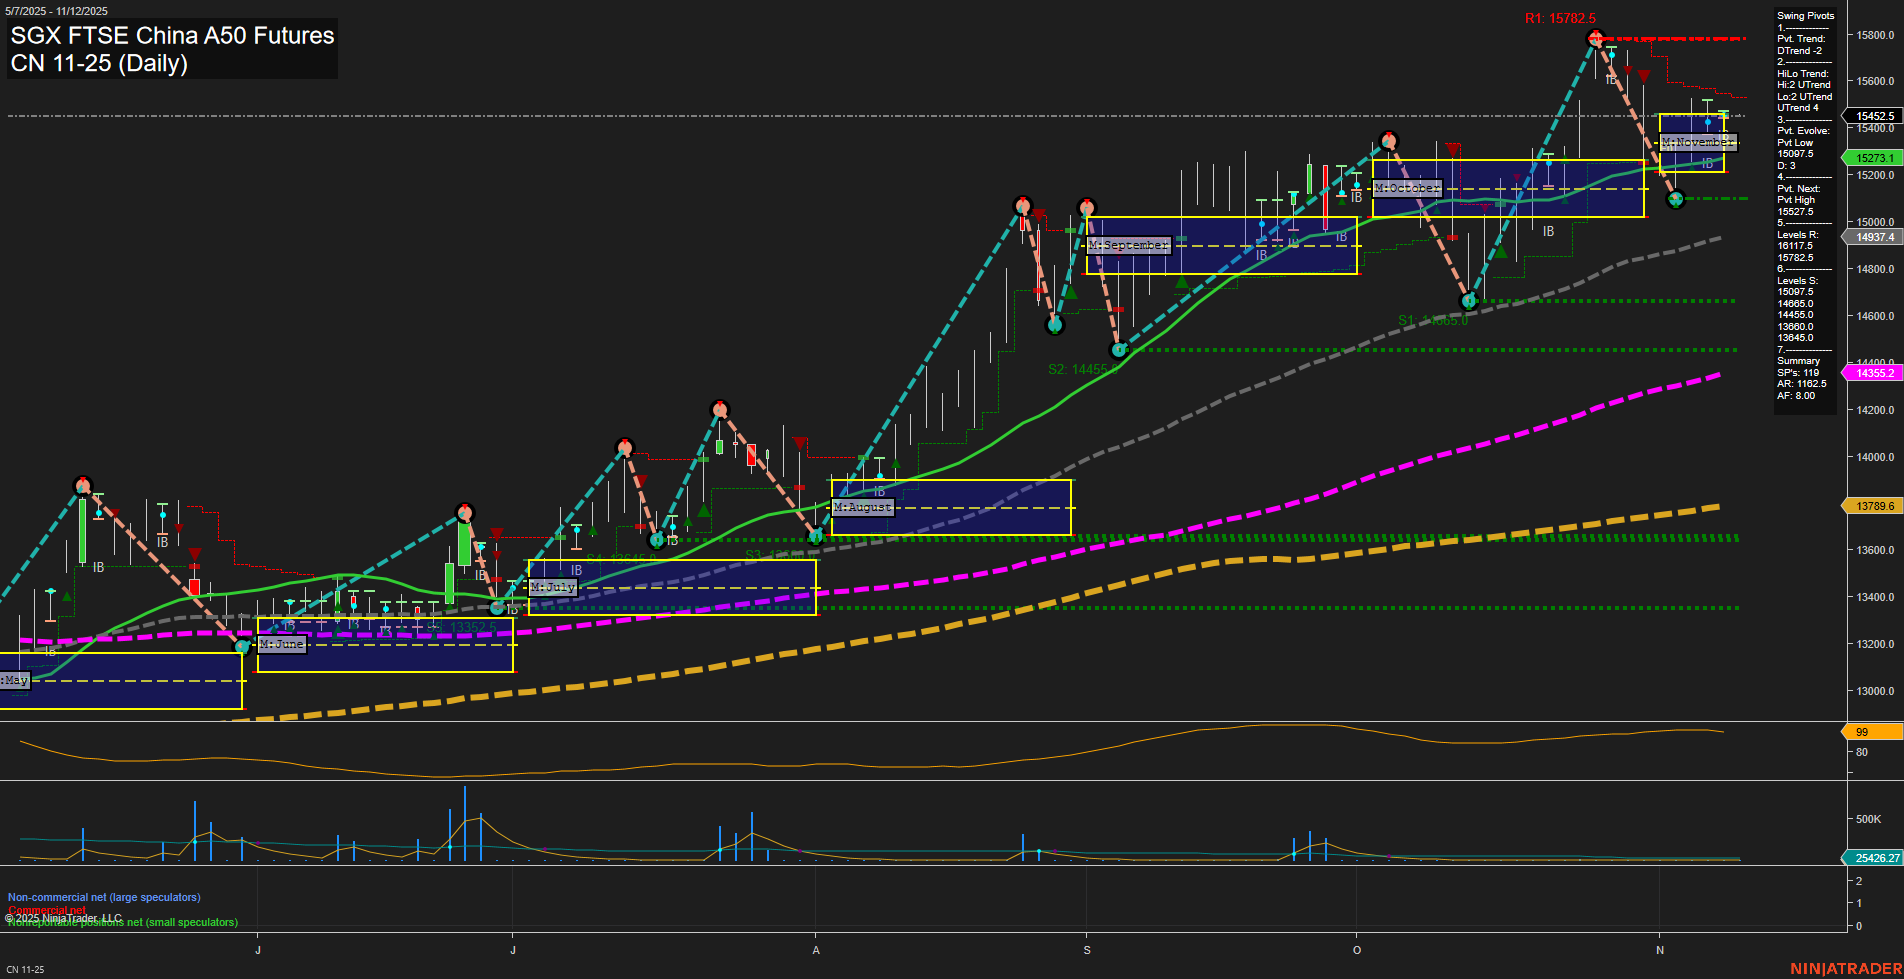Toggle the Nonreportable positions net series

click(x=123, y=922)
